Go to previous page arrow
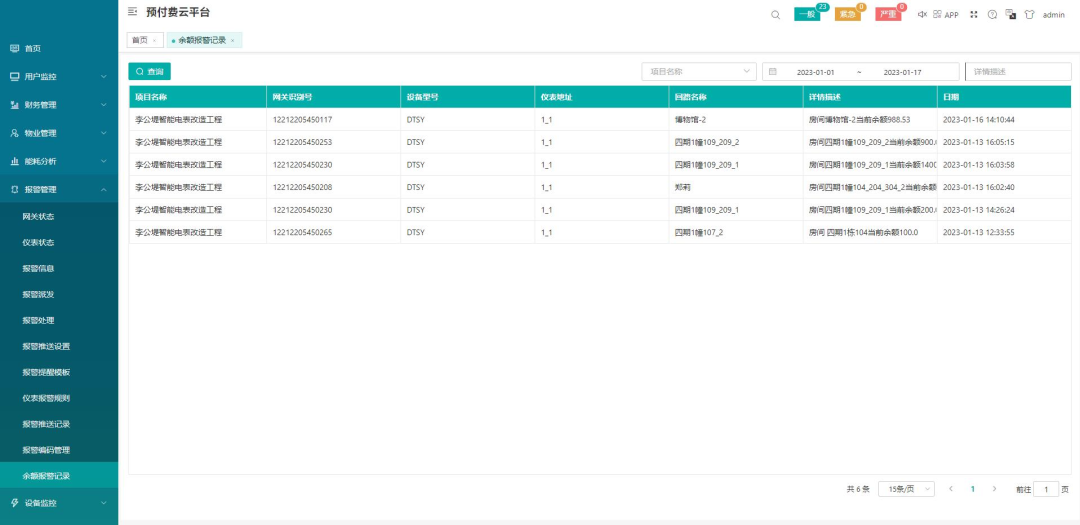The width and height of the screenshot is (1080, 525). pyautogui.click(x=951, y=488)
